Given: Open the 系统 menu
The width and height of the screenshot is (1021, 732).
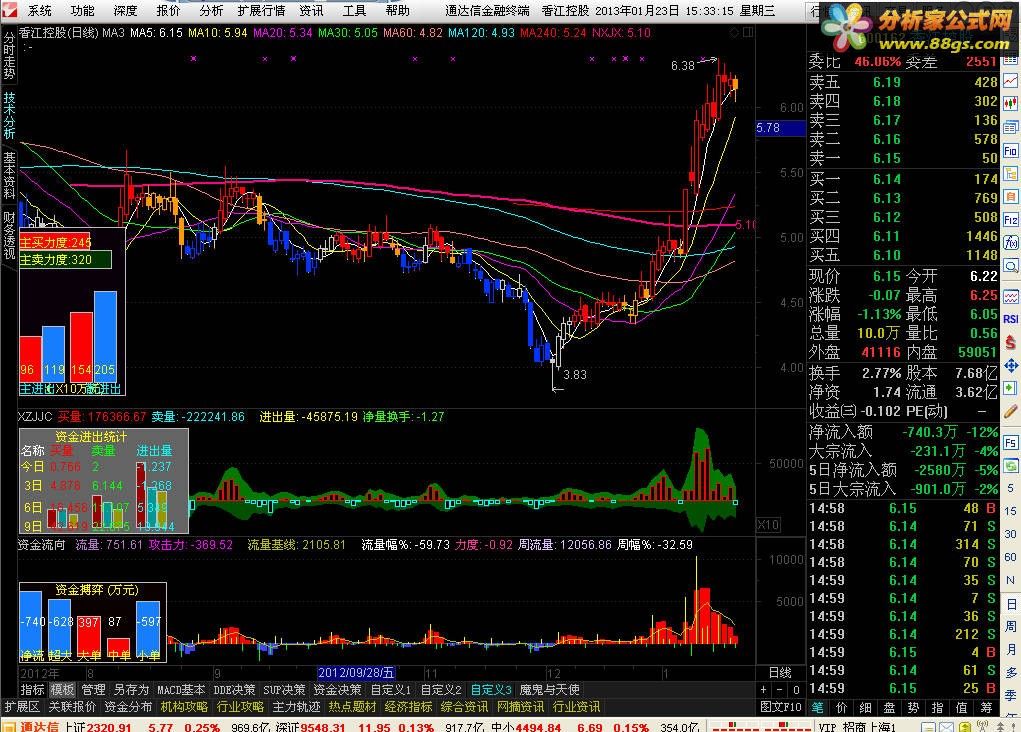Looking at the screenshot, I should tap(39, 10).
